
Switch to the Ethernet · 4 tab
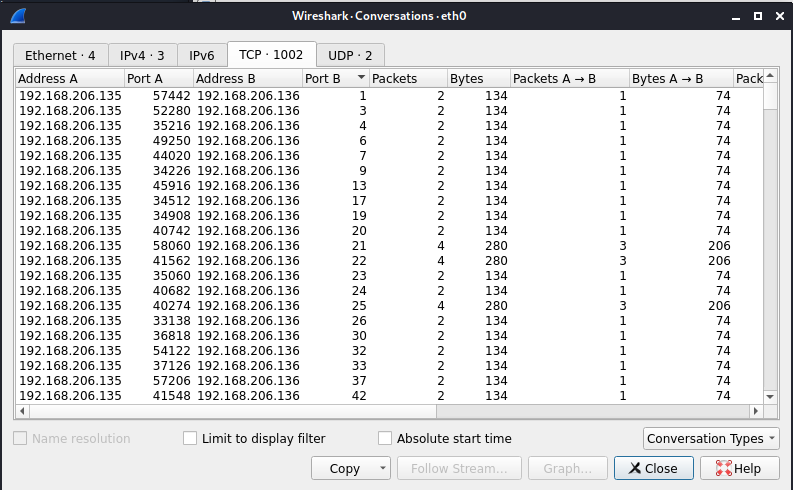coord(60,55)
